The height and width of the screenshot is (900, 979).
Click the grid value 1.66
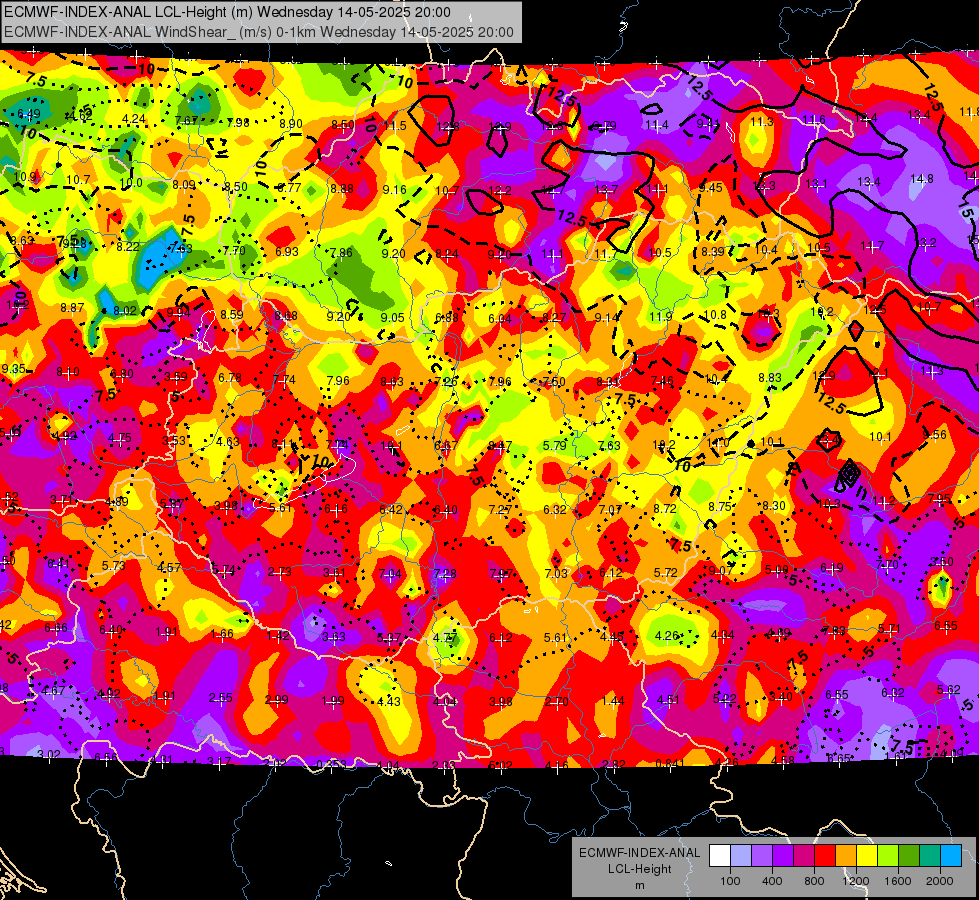222,633
